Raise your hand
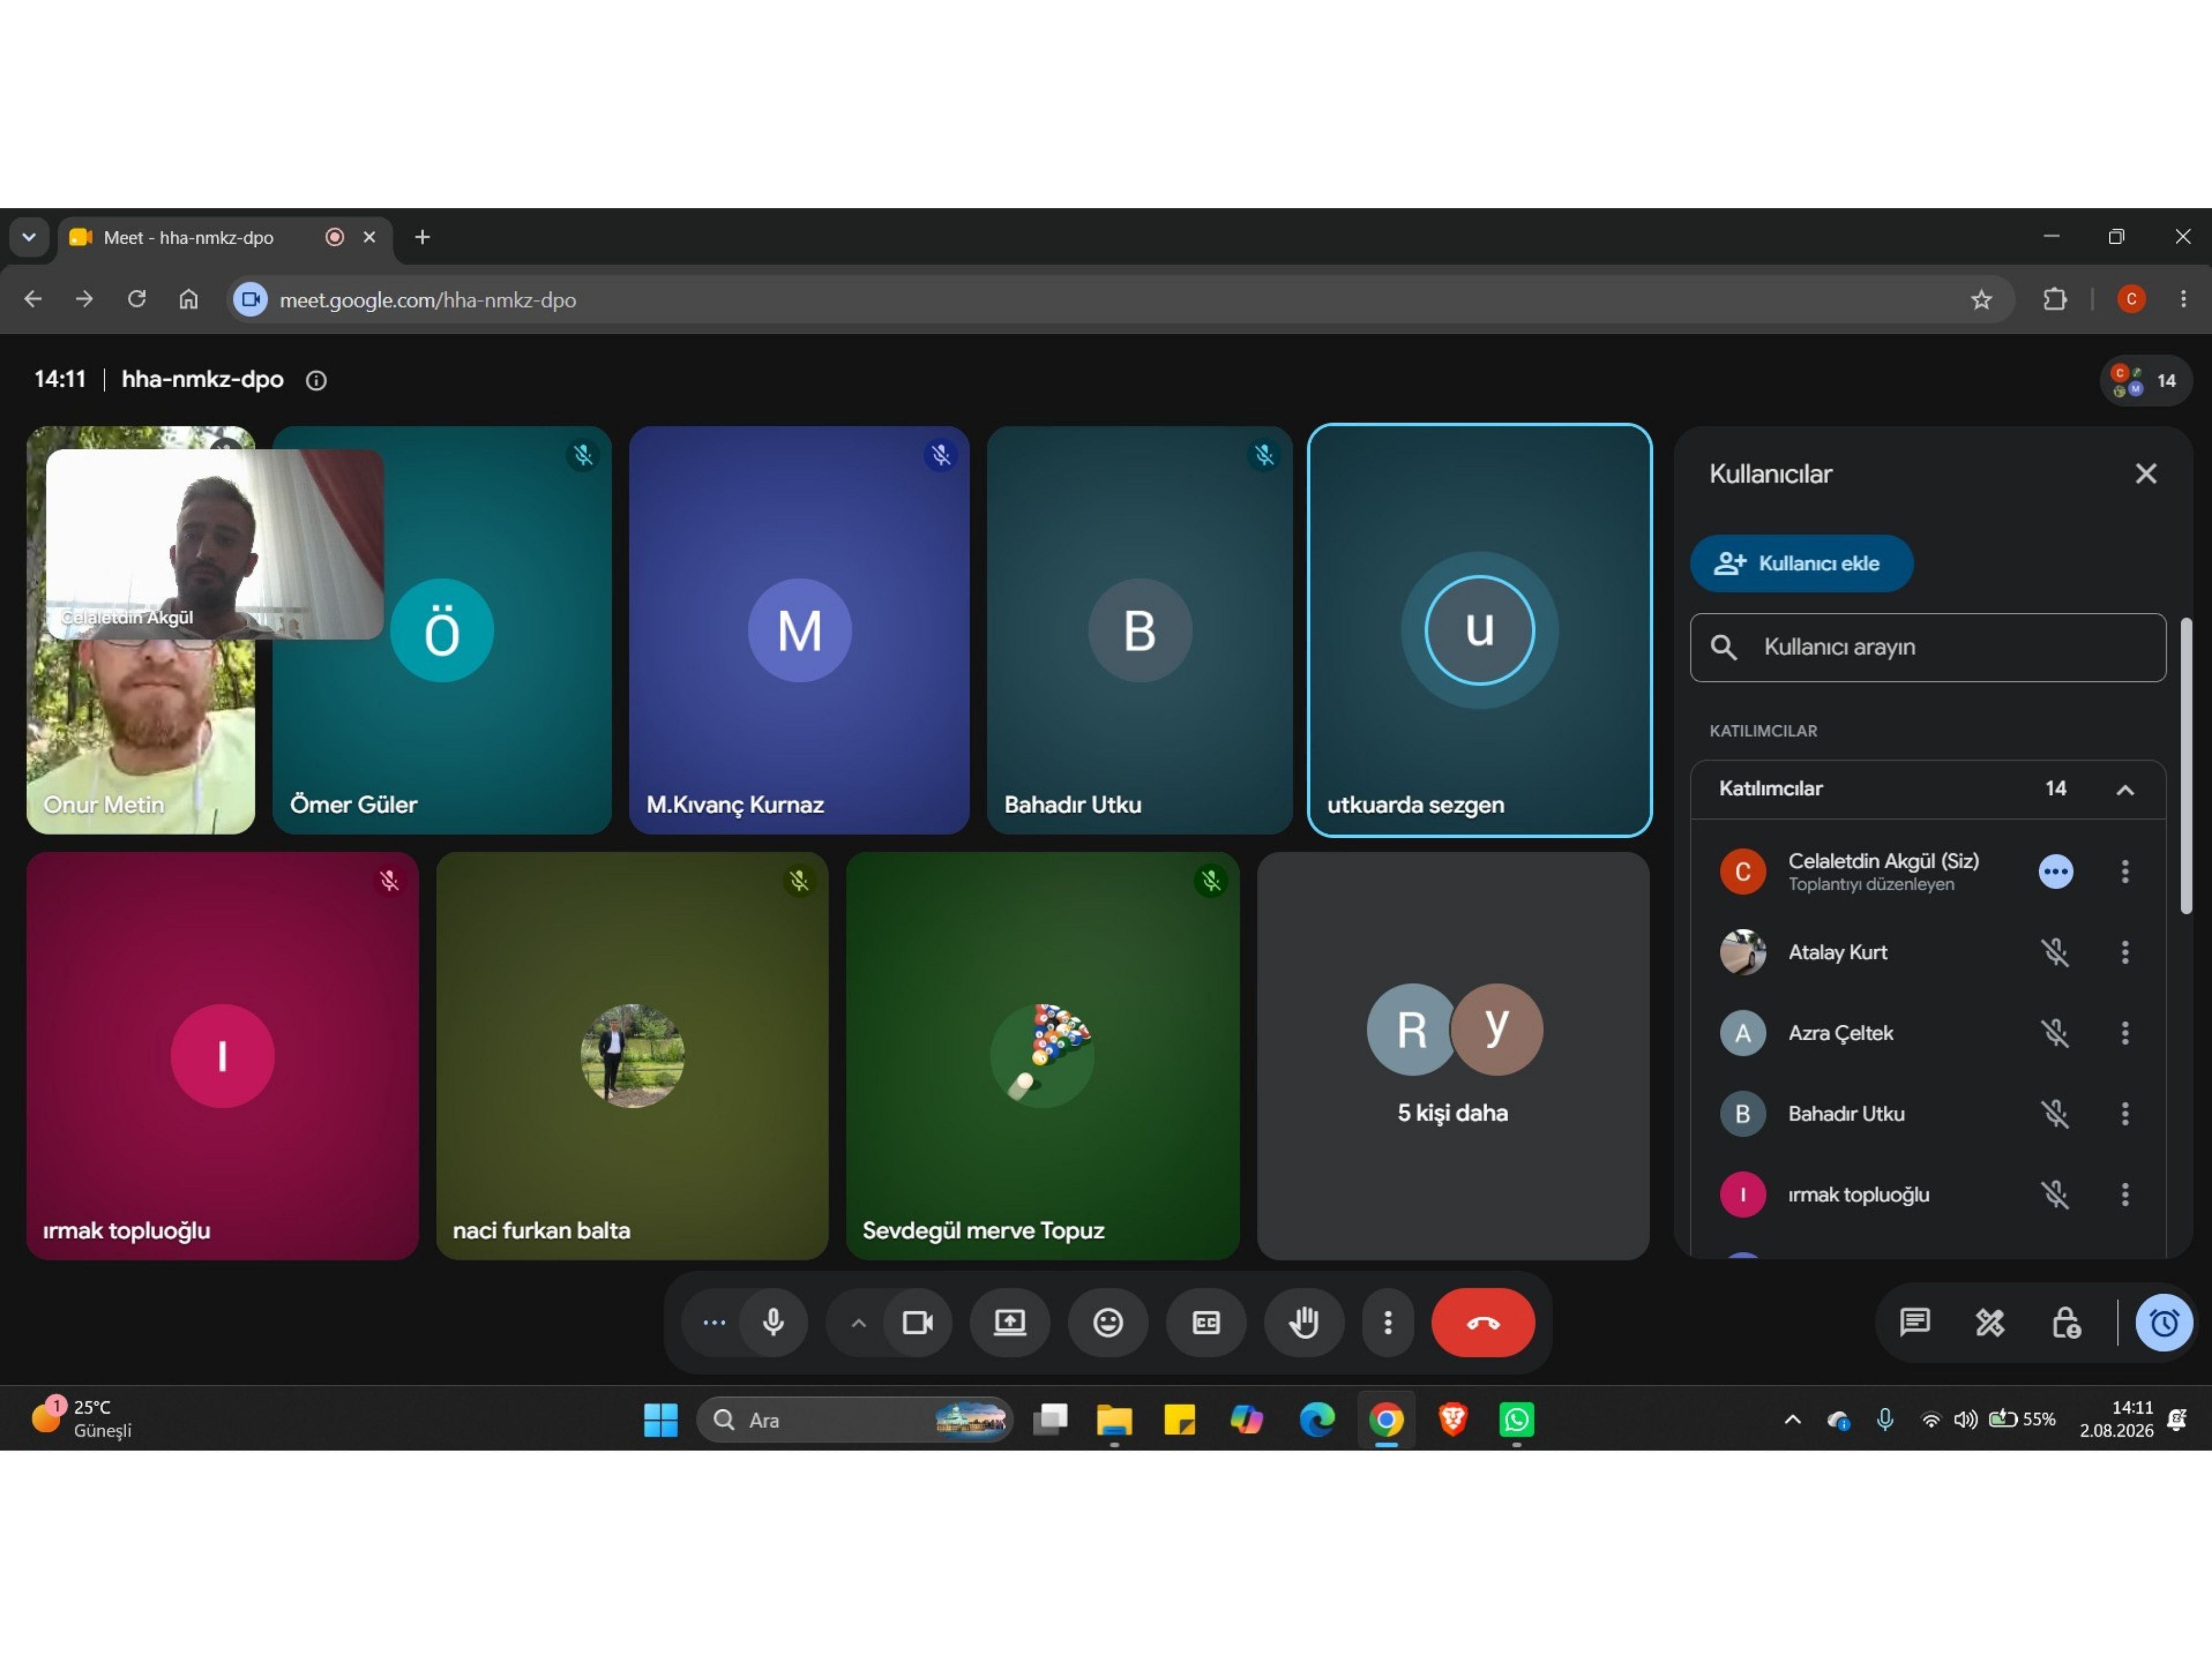 1304,1322
